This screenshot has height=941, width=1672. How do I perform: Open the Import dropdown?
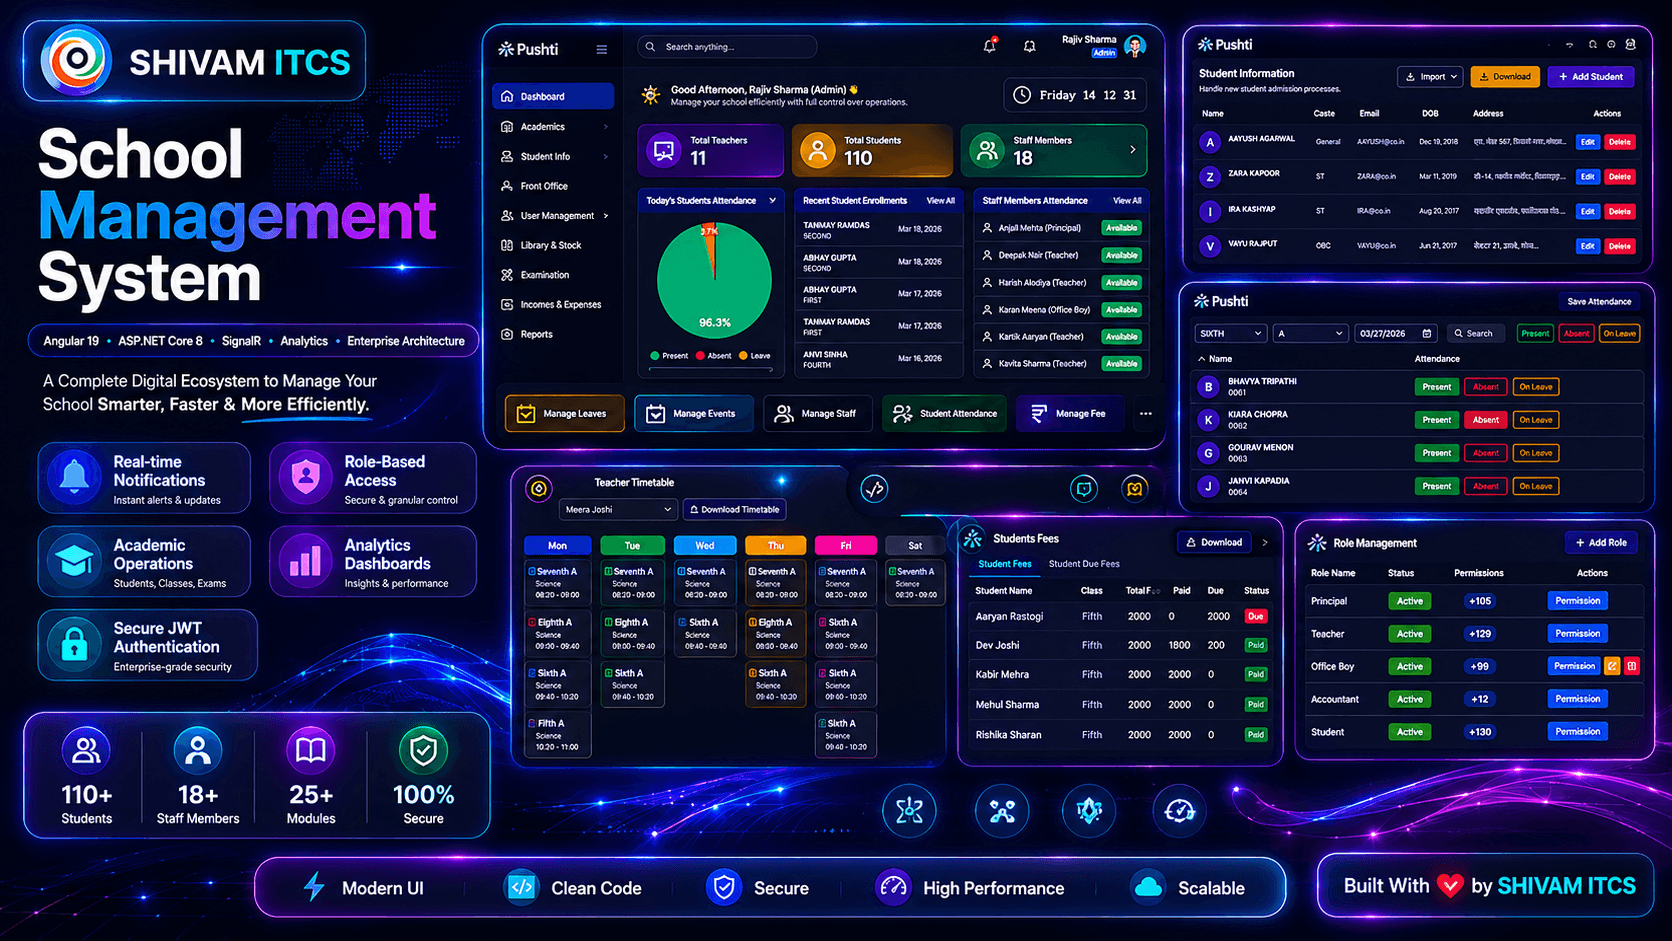[1431, 77]
